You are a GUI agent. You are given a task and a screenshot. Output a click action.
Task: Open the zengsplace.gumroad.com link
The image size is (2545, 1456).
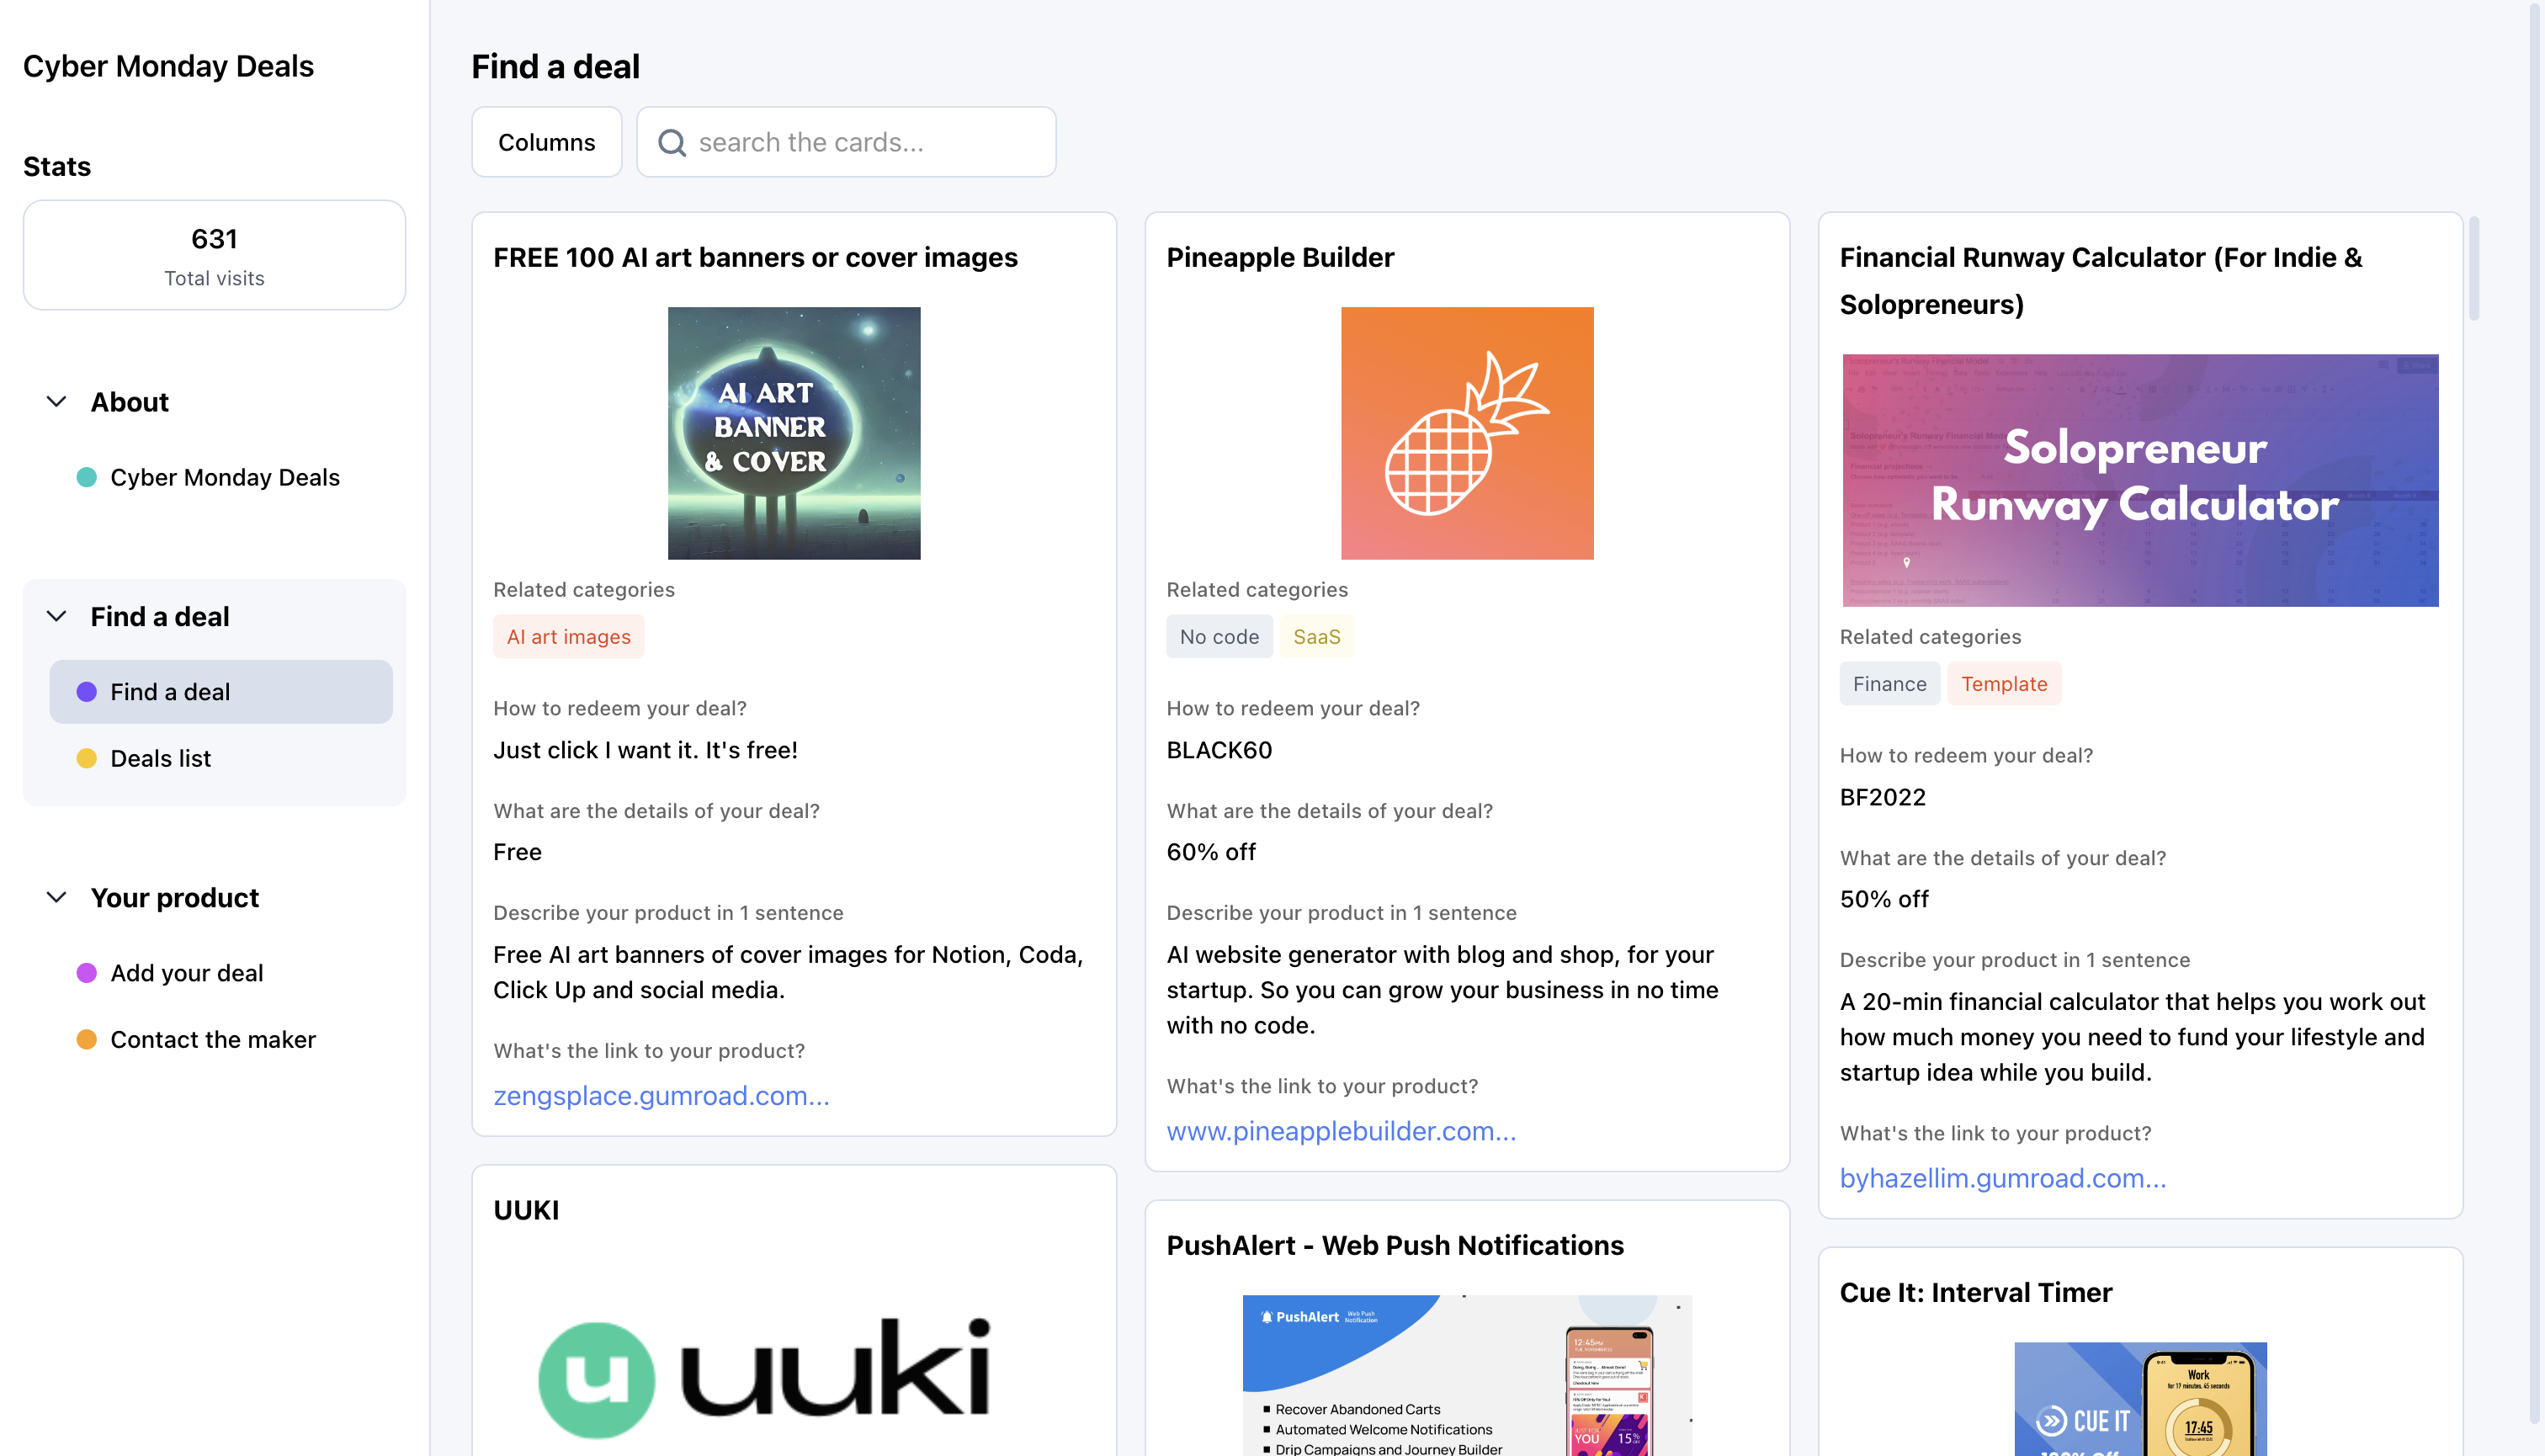(x=661, y=1096)
